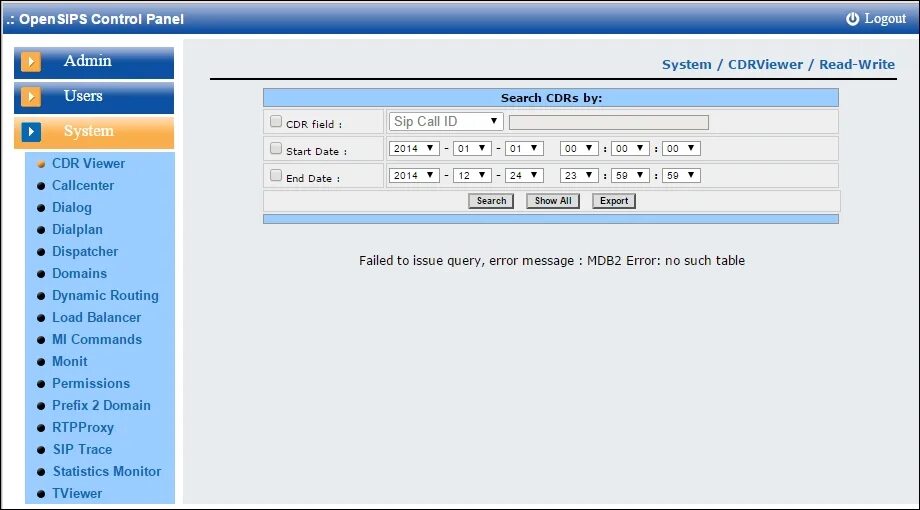920x510 pixels.
Task: Open the Dialplan tool
Action: point(77,229)
